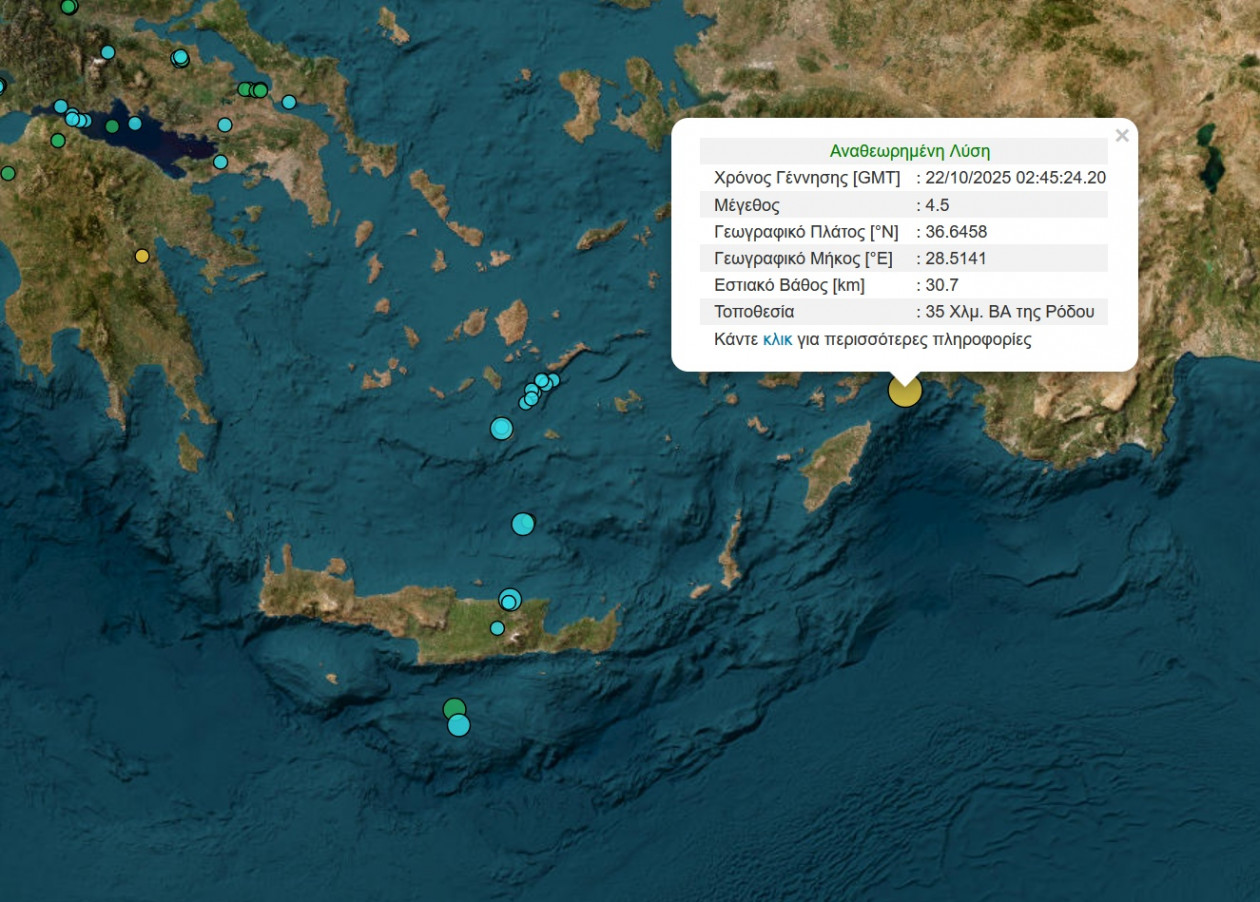This screenshot has width=1260, height=902.
Task: Select the green marker at the far-left edge of the Peloponnese
Action: pyautogui.click(x=8, y=173)
